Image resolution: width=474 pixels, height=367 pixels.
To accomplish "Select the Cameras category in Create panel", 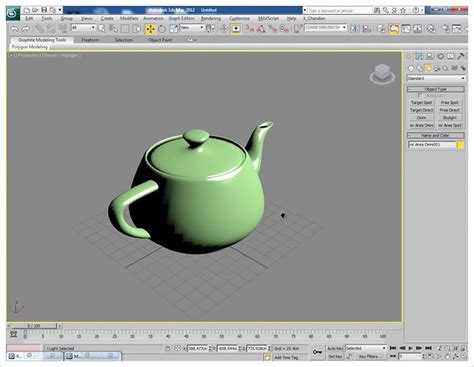I will pyautogui.click(x=437, y=68).
